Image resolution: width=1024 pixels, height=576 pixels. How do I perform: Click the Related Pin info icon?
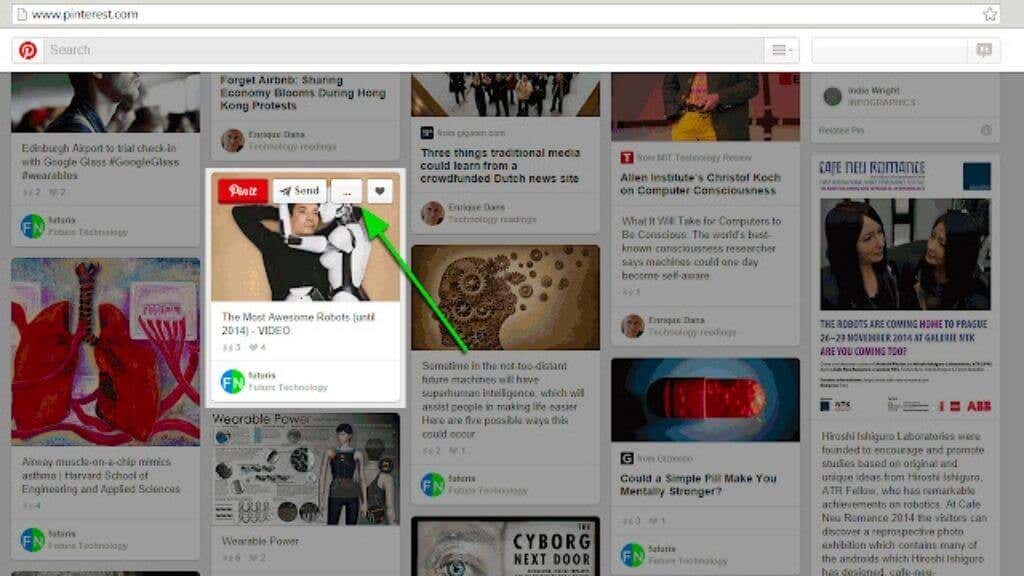tap(986, 131)
